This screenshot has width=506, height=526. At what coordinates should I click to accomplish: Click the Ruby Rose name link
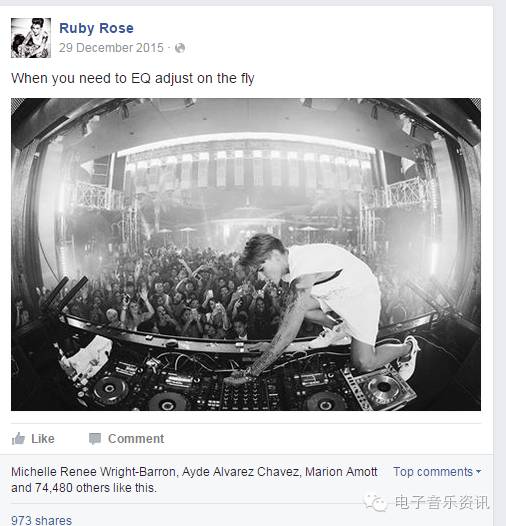pyautogui.click(x=96, y=28)
